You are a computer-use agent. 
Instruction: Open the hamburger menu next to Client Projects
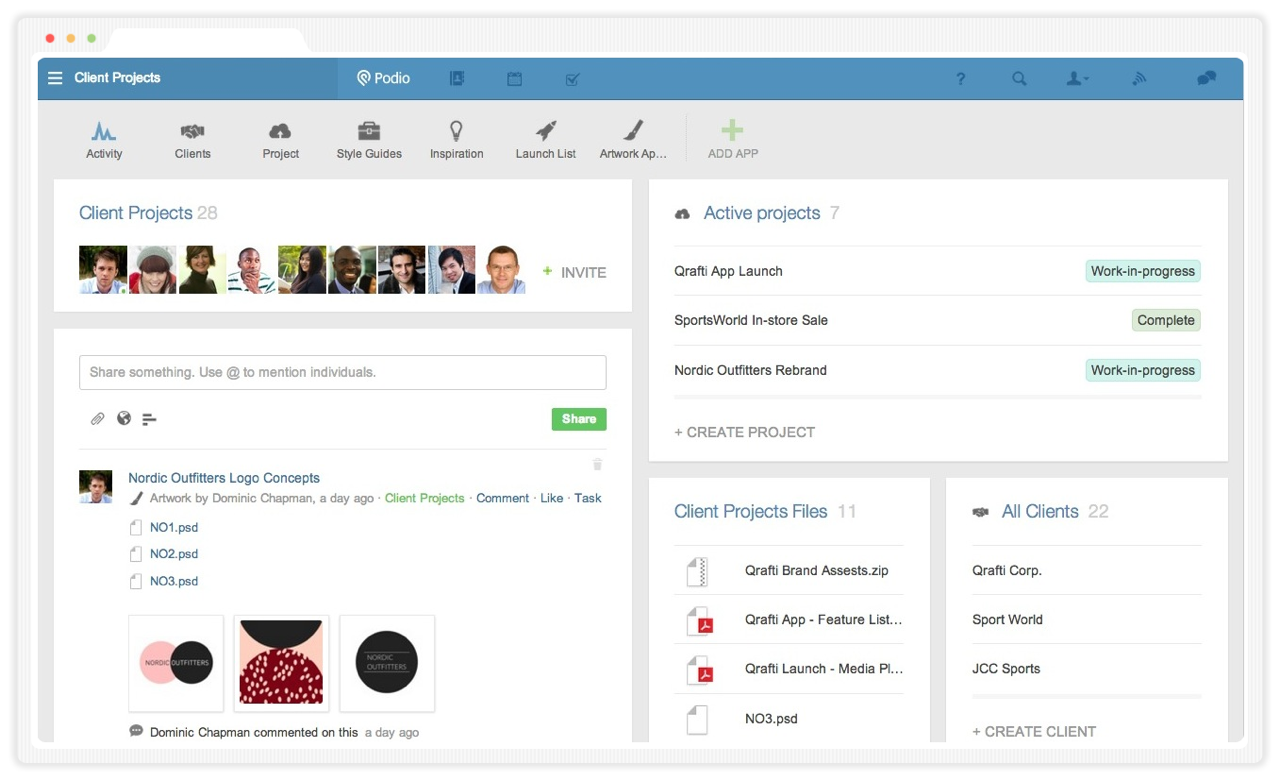(x=55, y=77)
